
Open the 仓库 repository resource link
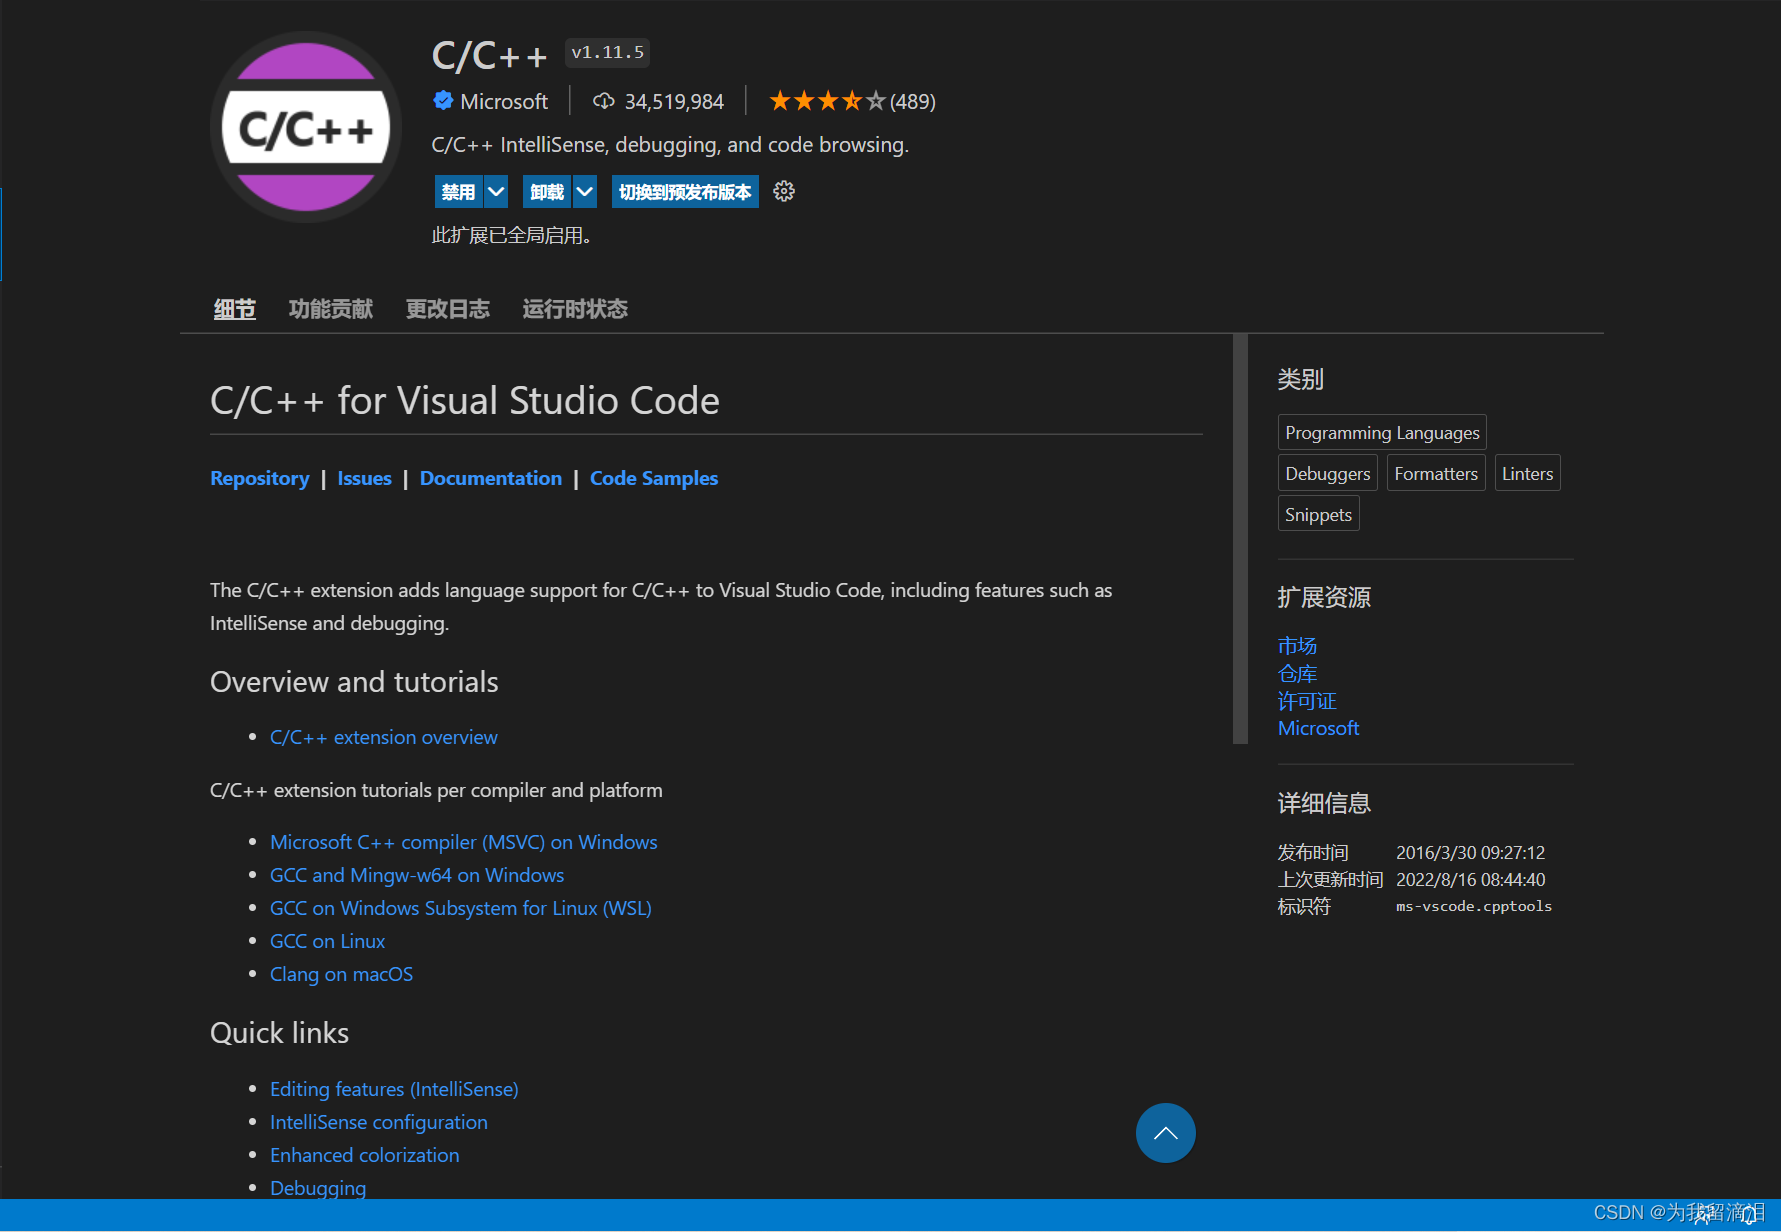click(x=1297, y=673)
